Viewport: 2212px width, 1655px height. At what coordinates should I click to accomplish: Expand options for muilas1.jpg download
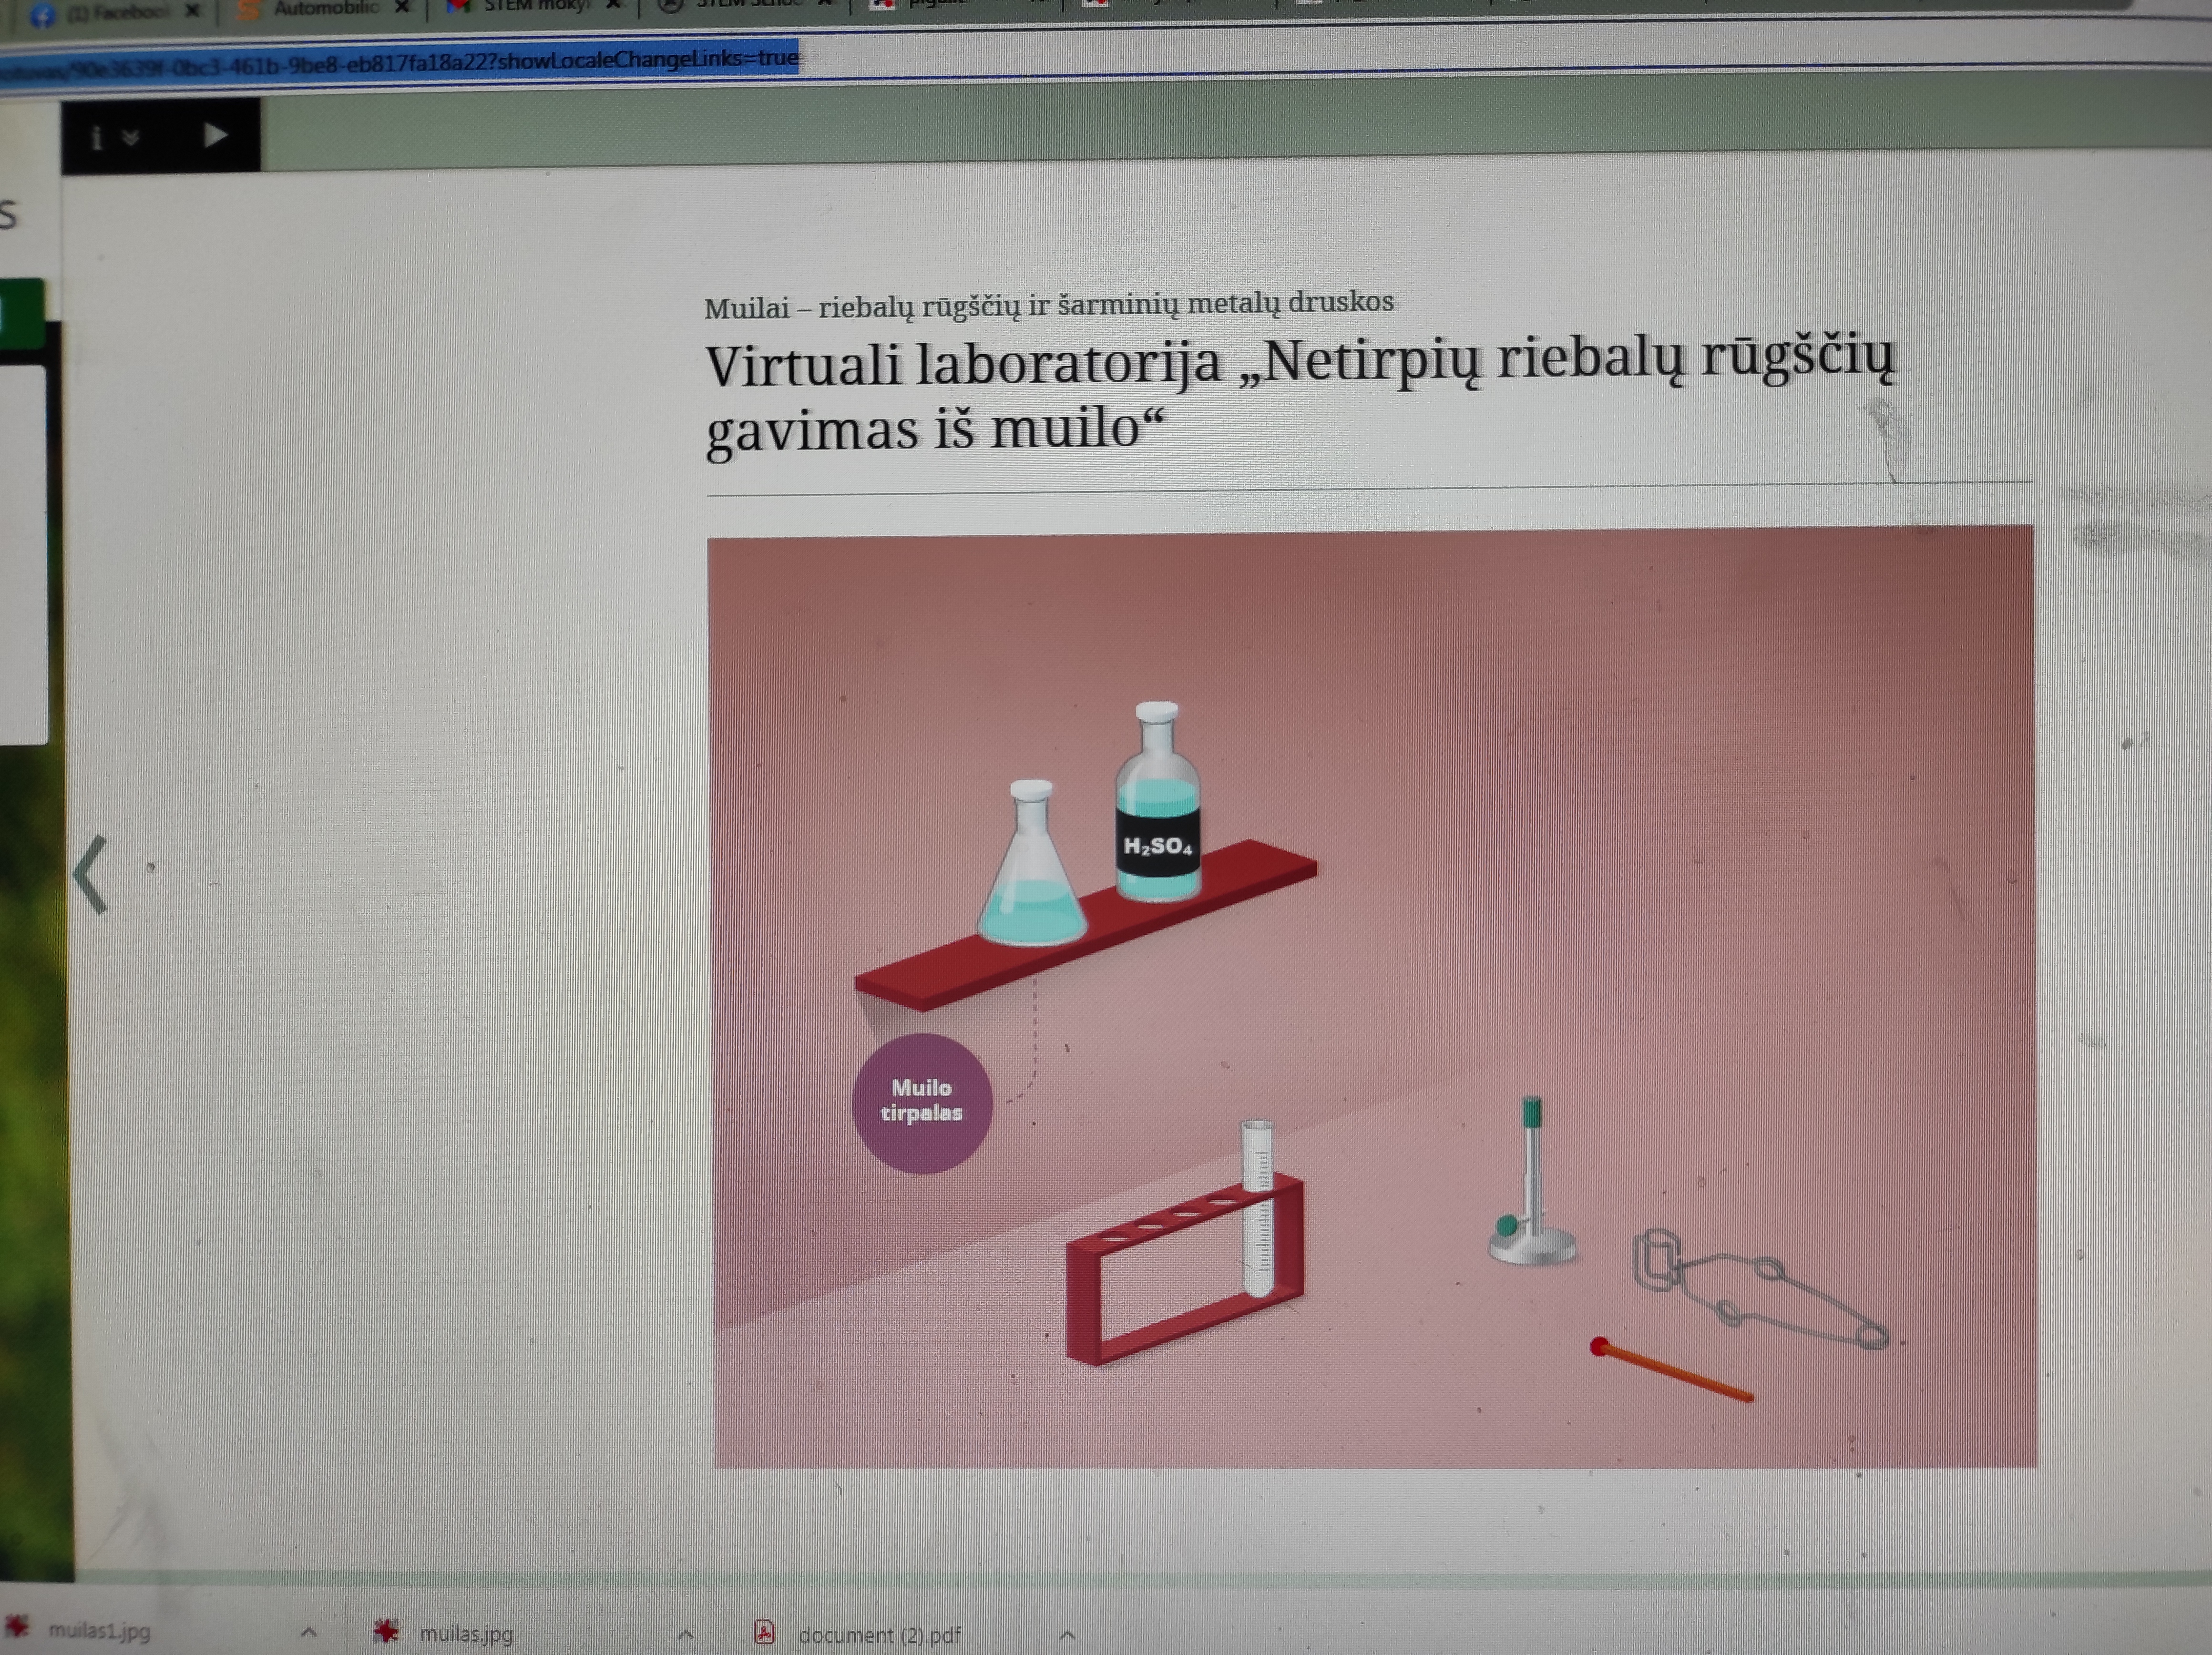pyautogui.click(x=309, y=1632)
